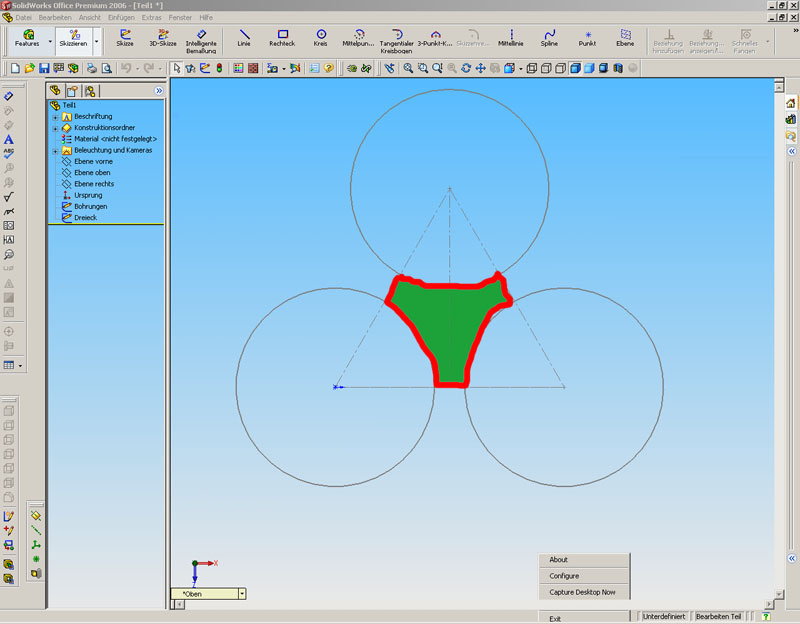The height and width of the screenshot is (624, 800).
Task: Expand the Beschriftung tree node
Action: (x=55, y=117)
